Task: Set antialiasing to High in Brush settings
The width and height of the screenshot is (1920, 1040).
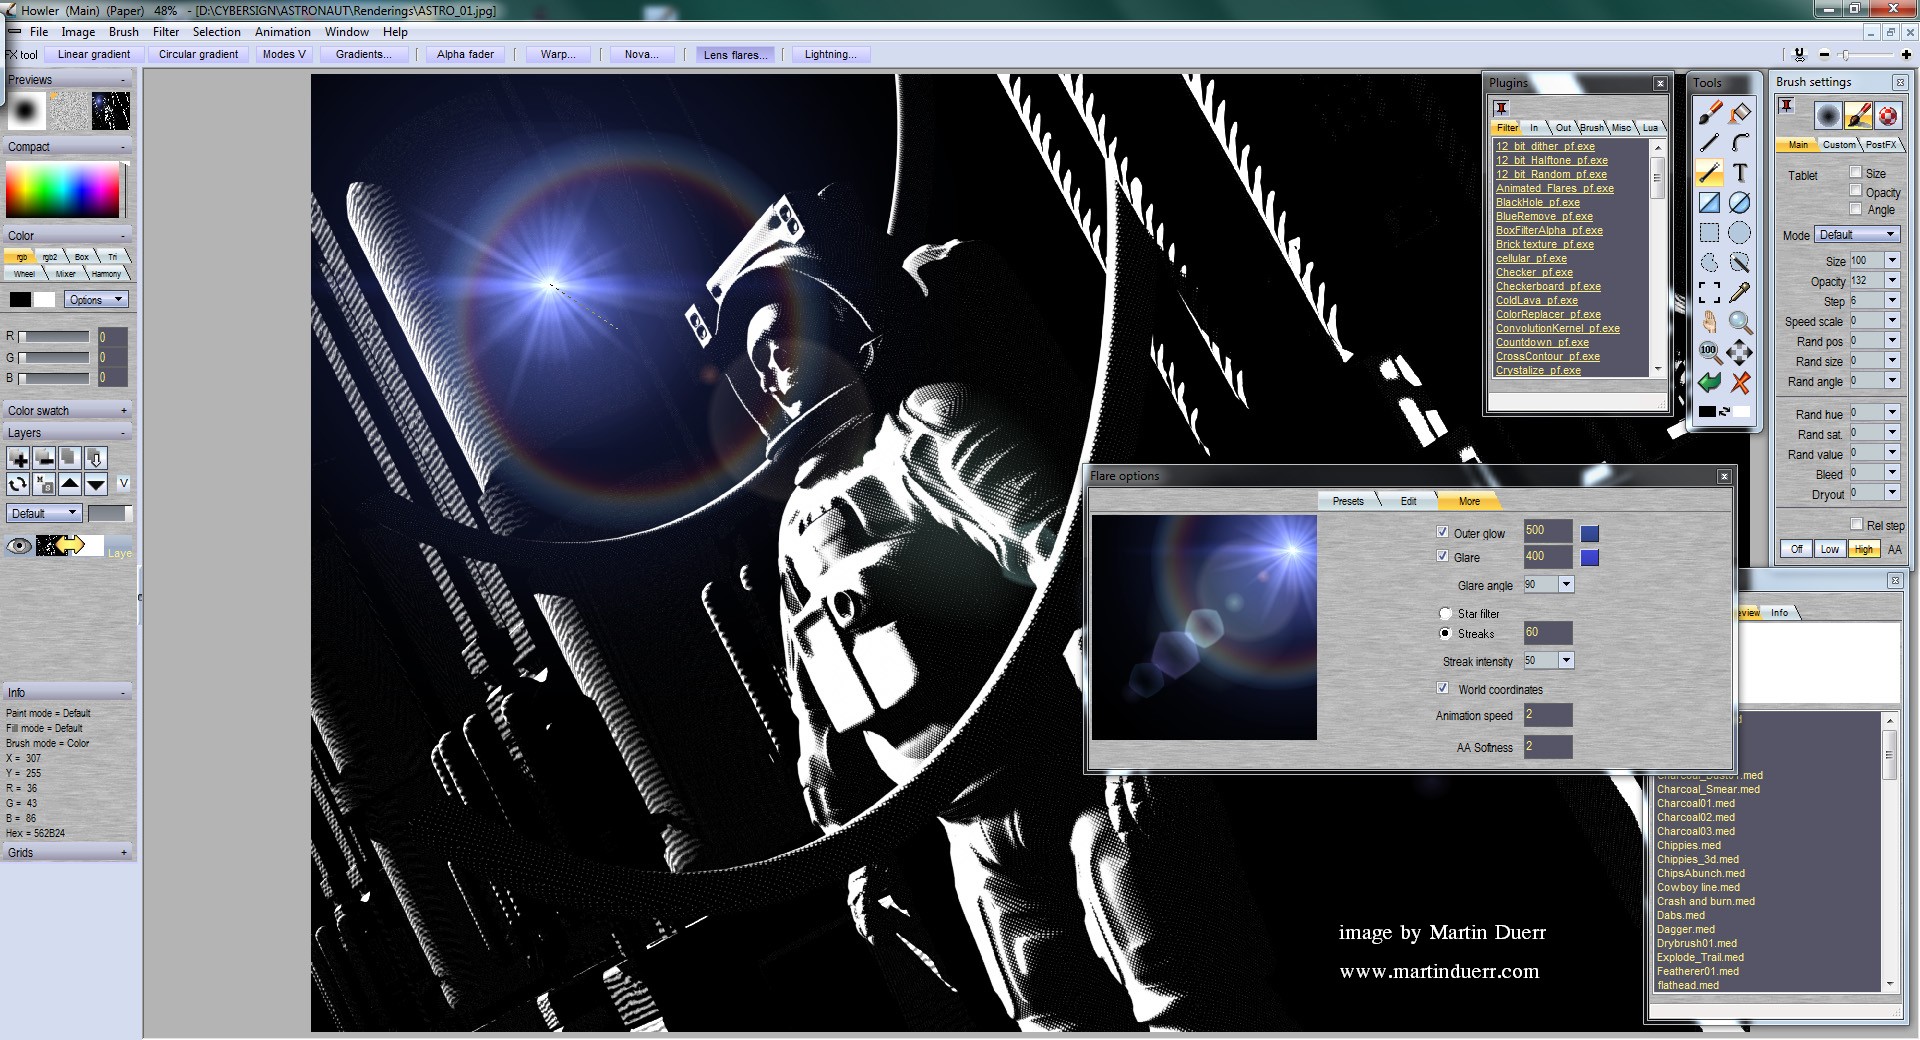Action: coord(1862,549)
